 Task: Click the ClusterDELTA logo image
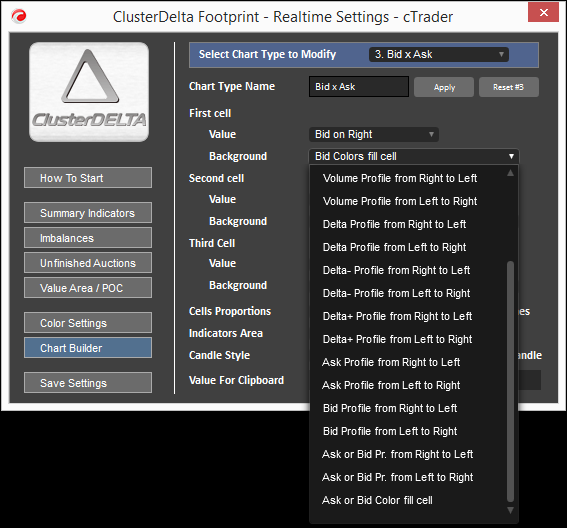89,92
